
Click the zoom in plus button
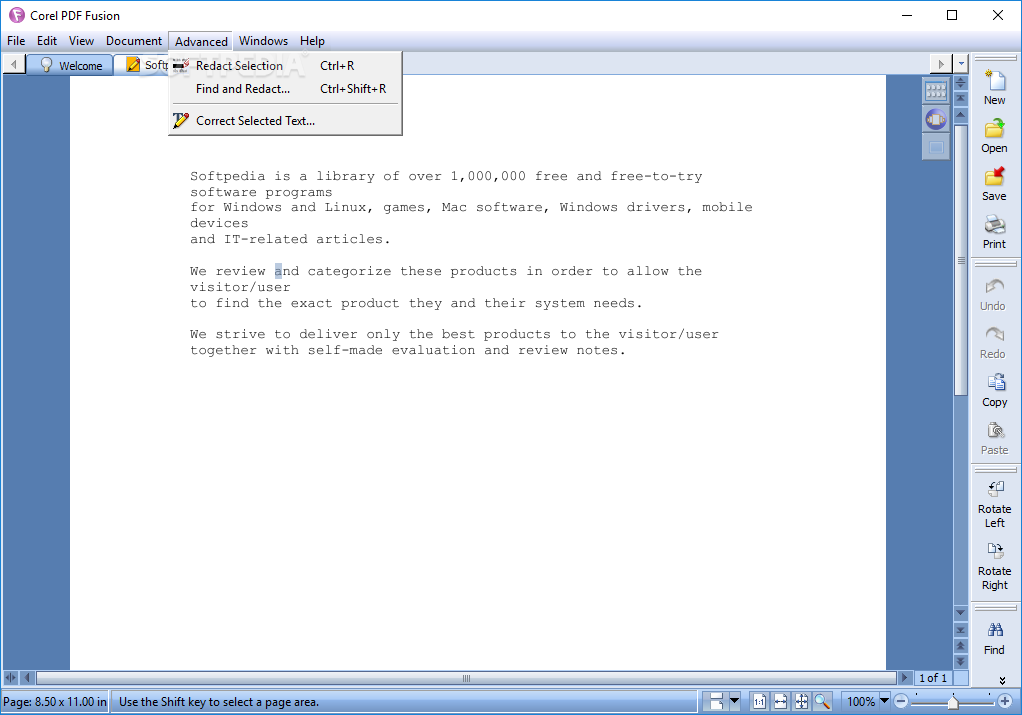[1004, 702]
